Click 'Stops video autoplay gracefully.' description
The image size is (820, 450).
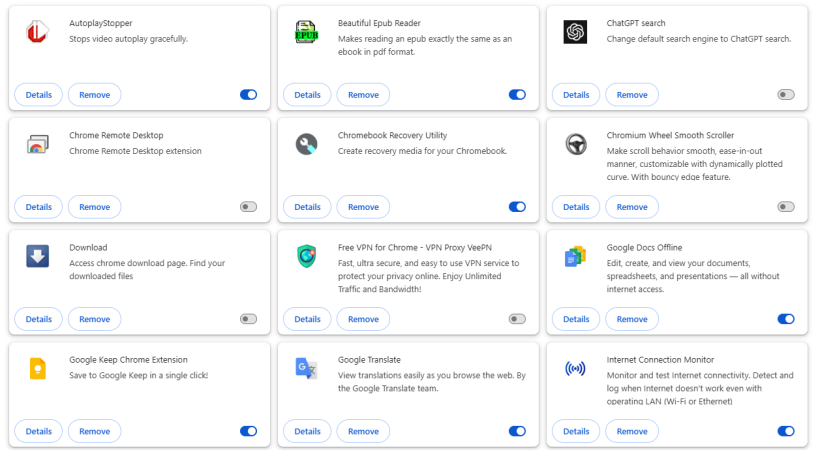129,39
